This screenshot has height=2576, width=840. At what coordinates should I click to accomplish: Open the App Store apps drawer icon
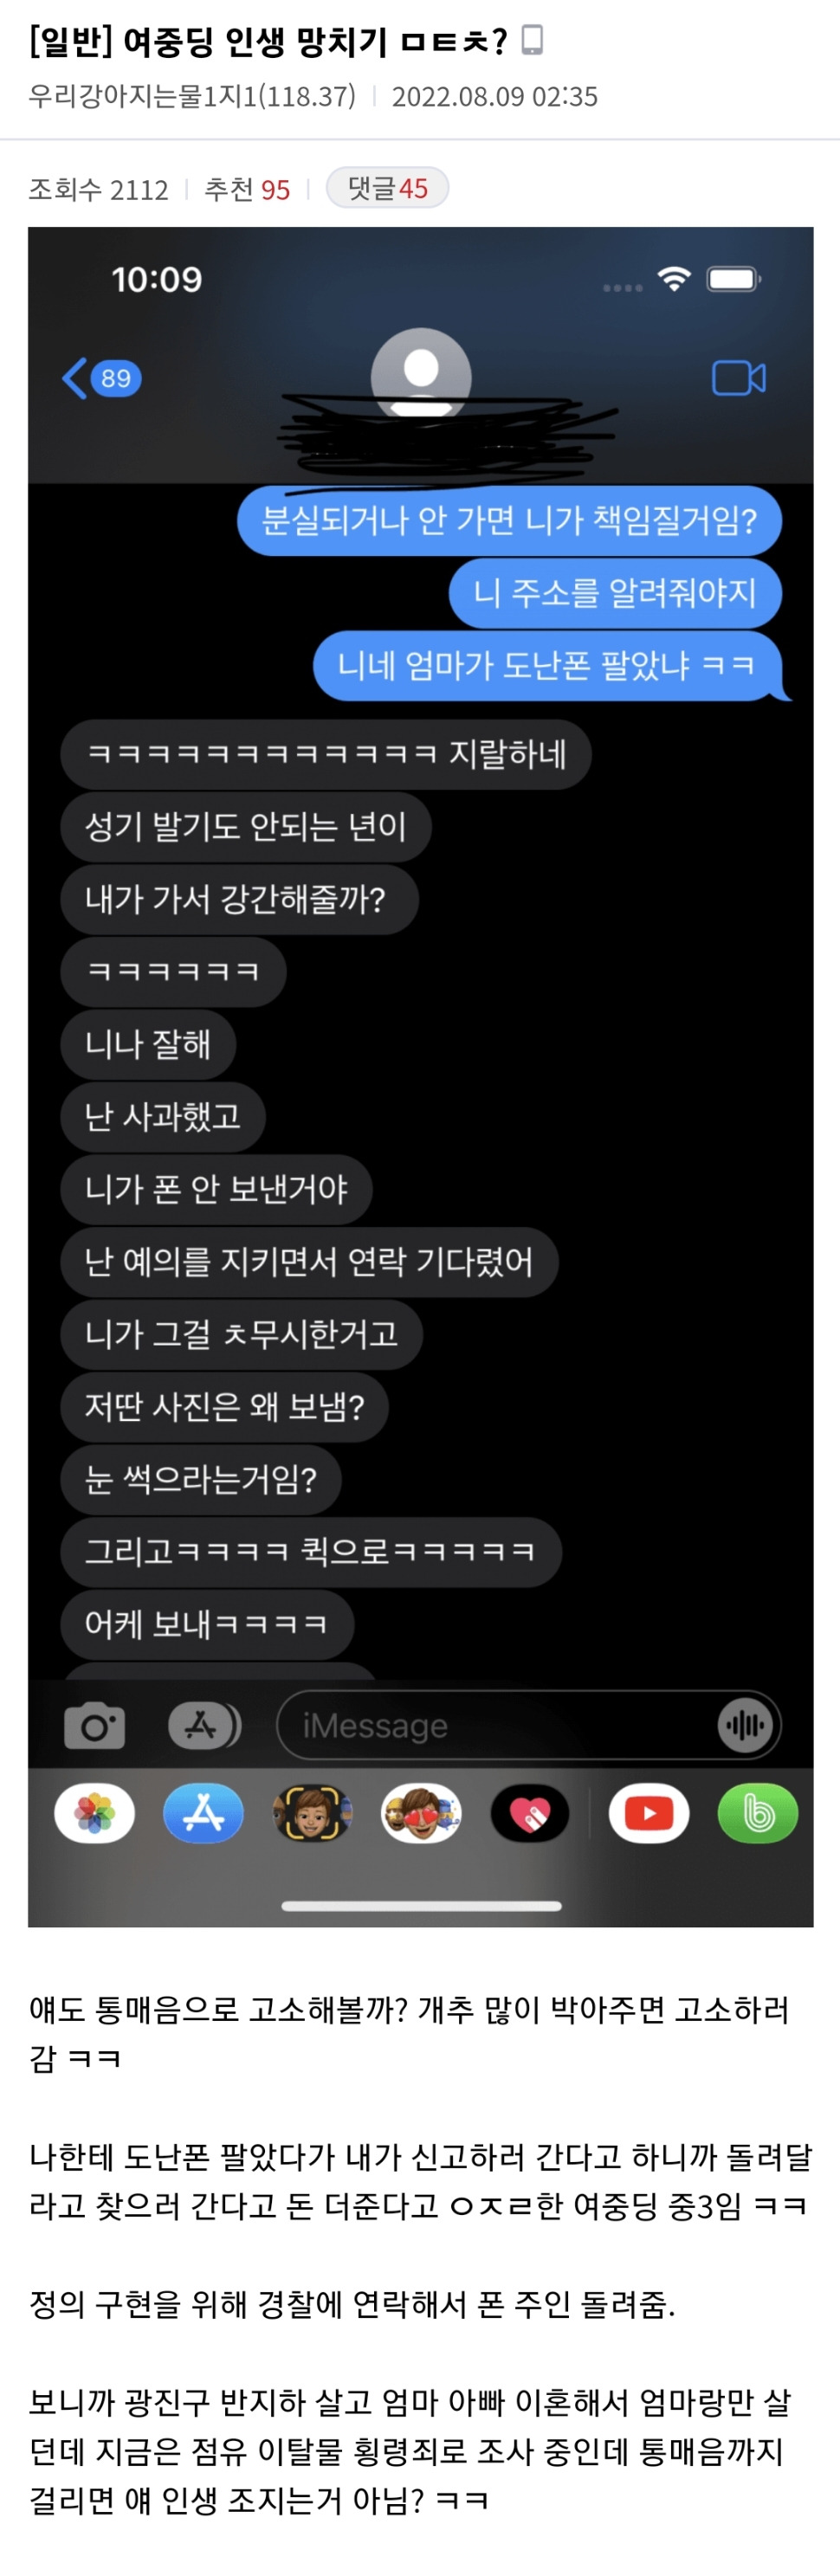(x=204, y=1725)
